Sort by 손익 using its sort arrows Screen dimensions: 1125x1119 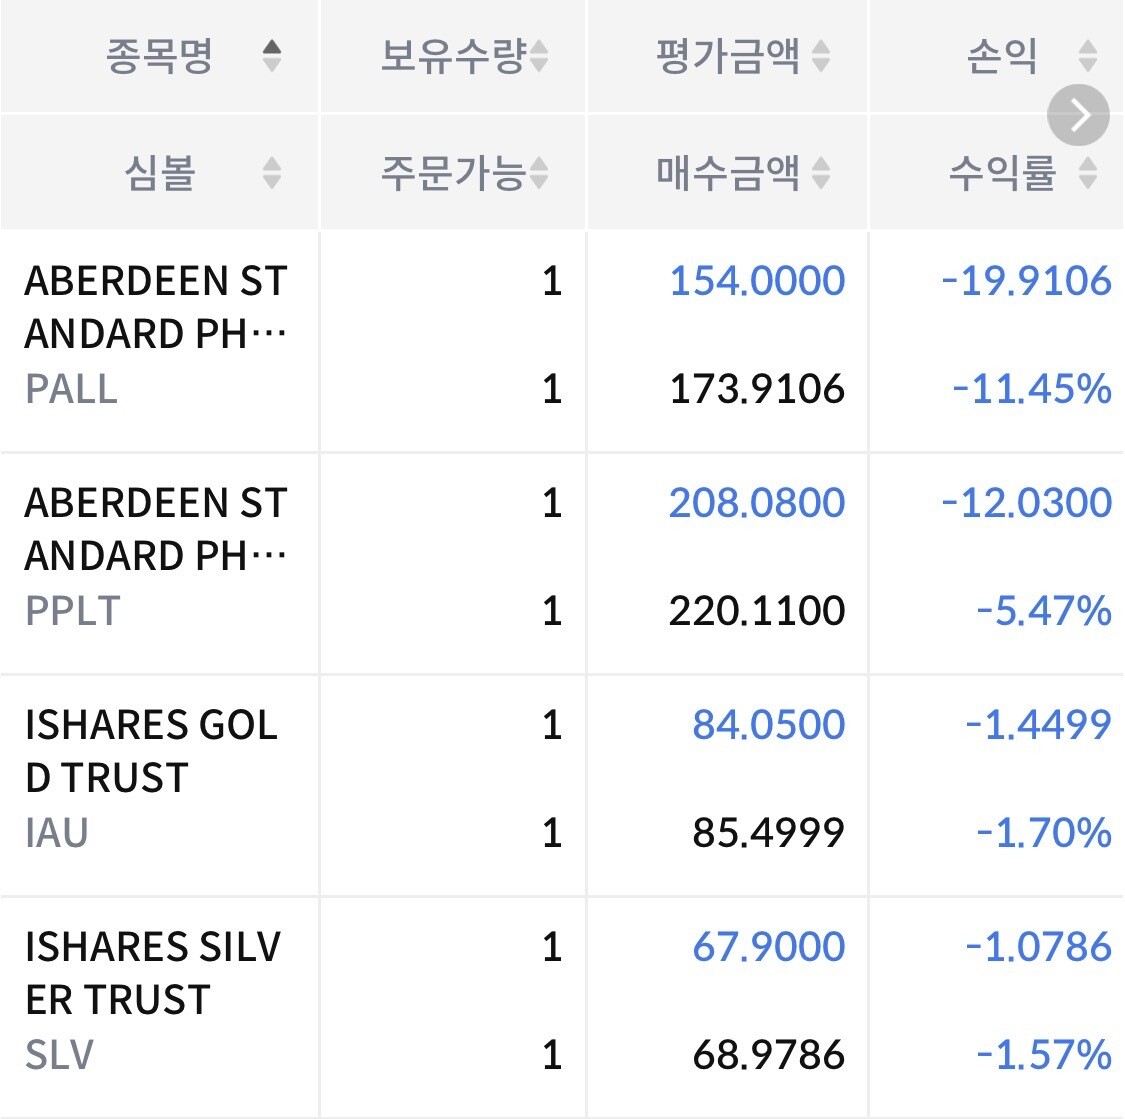(x=1088, y=56)
